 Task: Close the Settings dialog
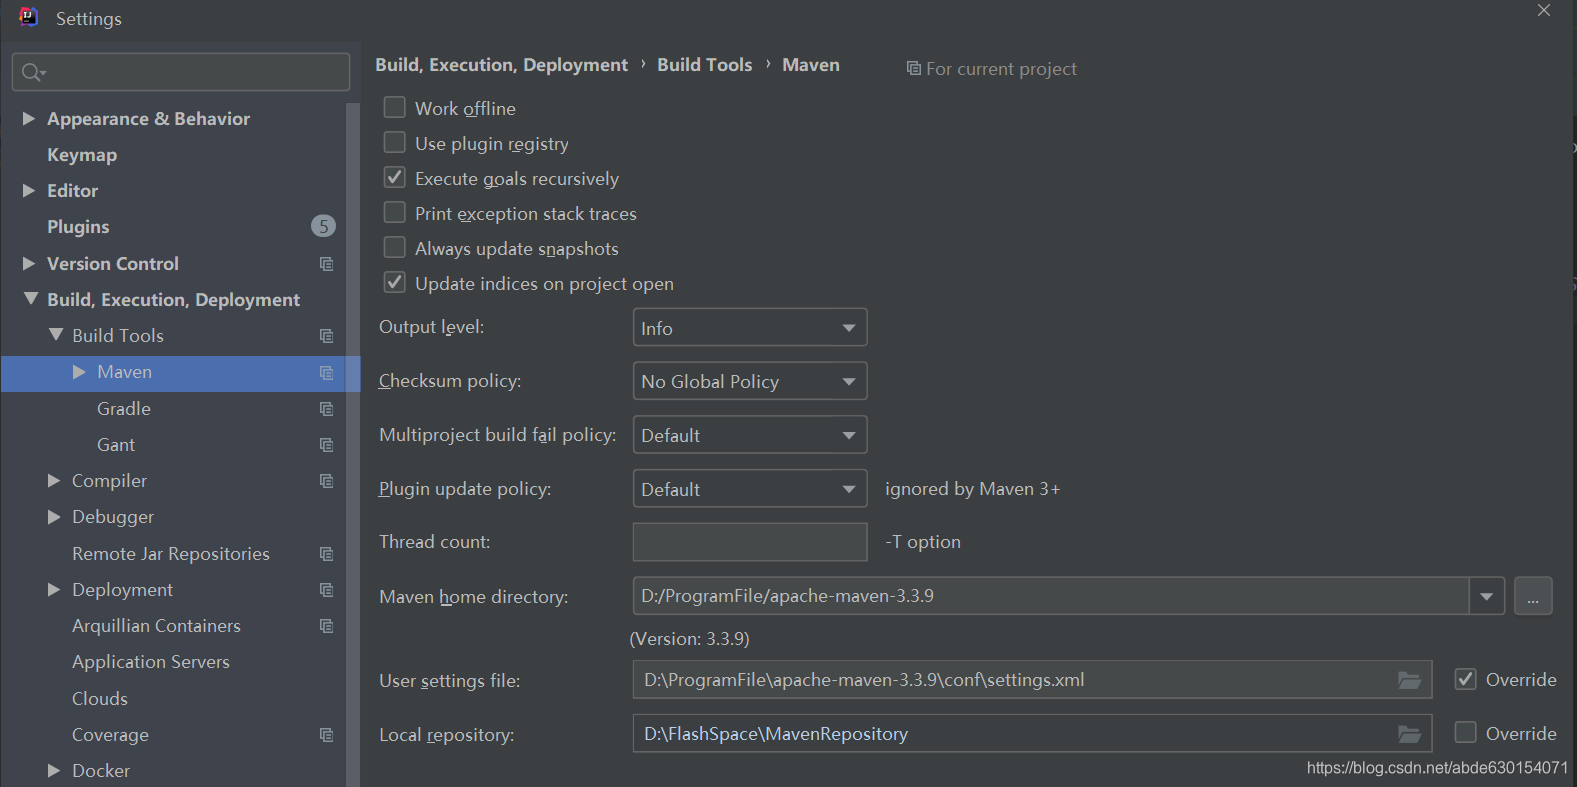click(1544, 11)
